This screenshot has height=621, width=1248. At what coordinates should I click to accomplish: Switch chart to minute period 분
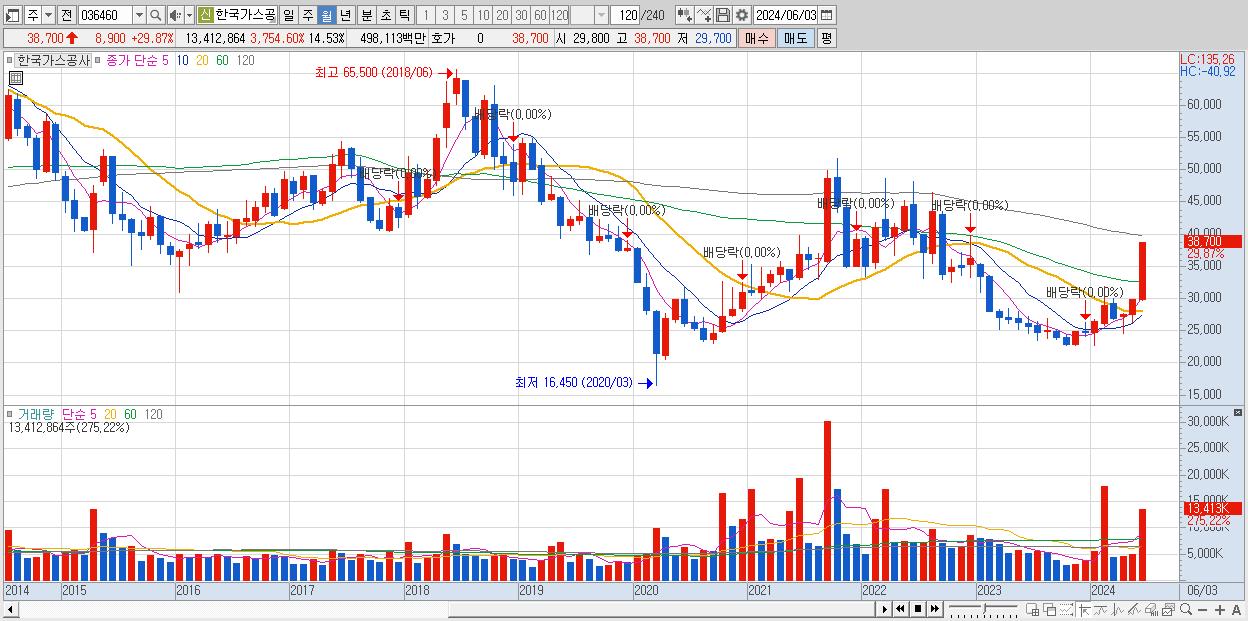pos(366,15)
